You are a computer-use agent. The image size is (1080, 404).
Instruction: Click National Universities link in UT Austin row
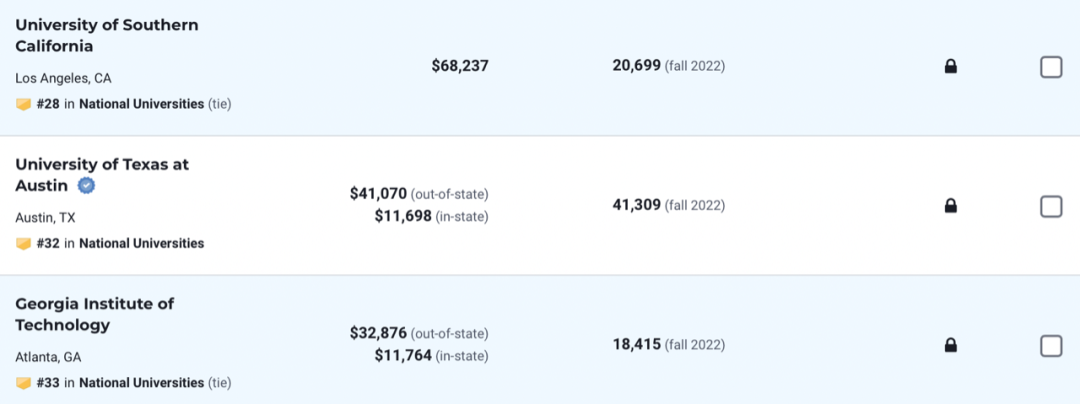click(x=141, y=243)
